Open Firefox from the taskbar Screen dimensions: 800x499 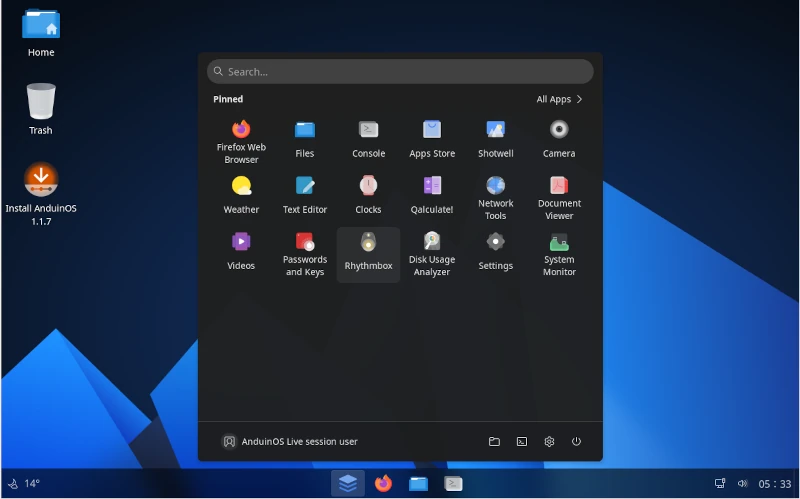383,483
